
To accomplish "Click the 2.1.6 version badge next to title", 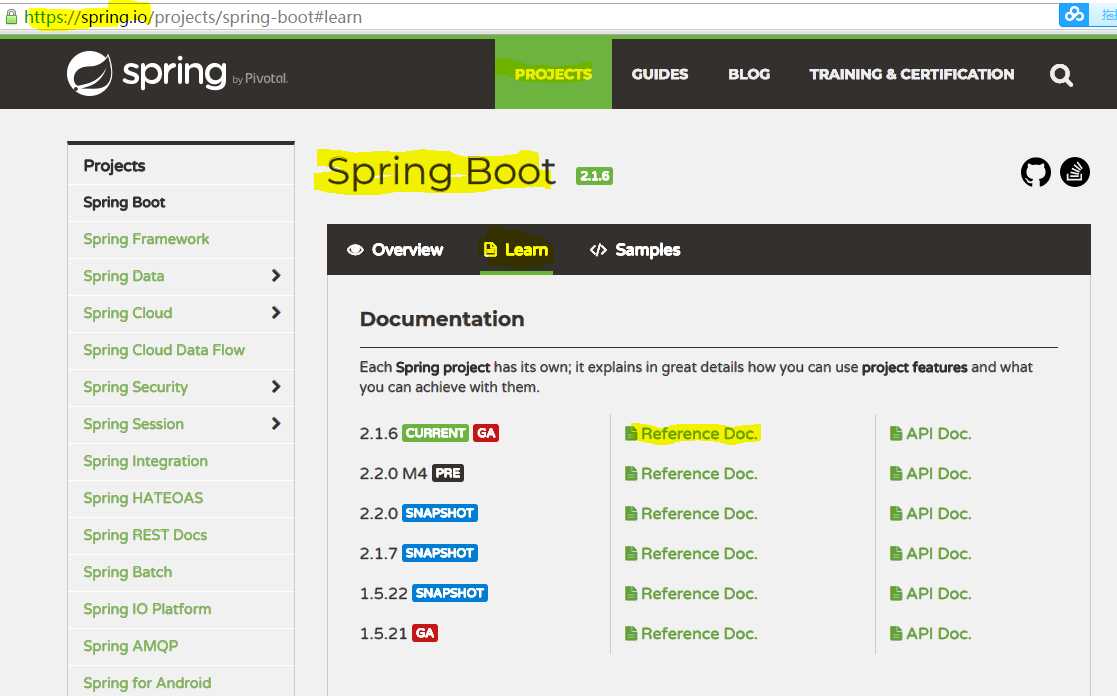I will (594, 176).
